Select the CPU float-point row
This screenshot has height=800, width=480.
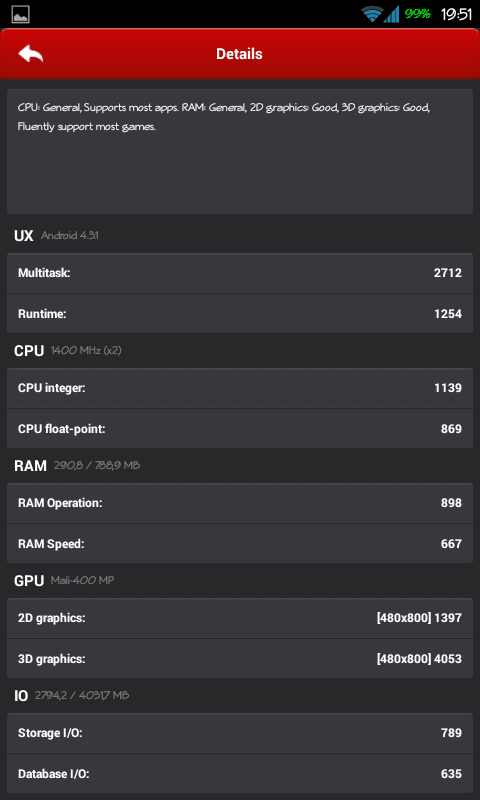(x=240, y=429)
